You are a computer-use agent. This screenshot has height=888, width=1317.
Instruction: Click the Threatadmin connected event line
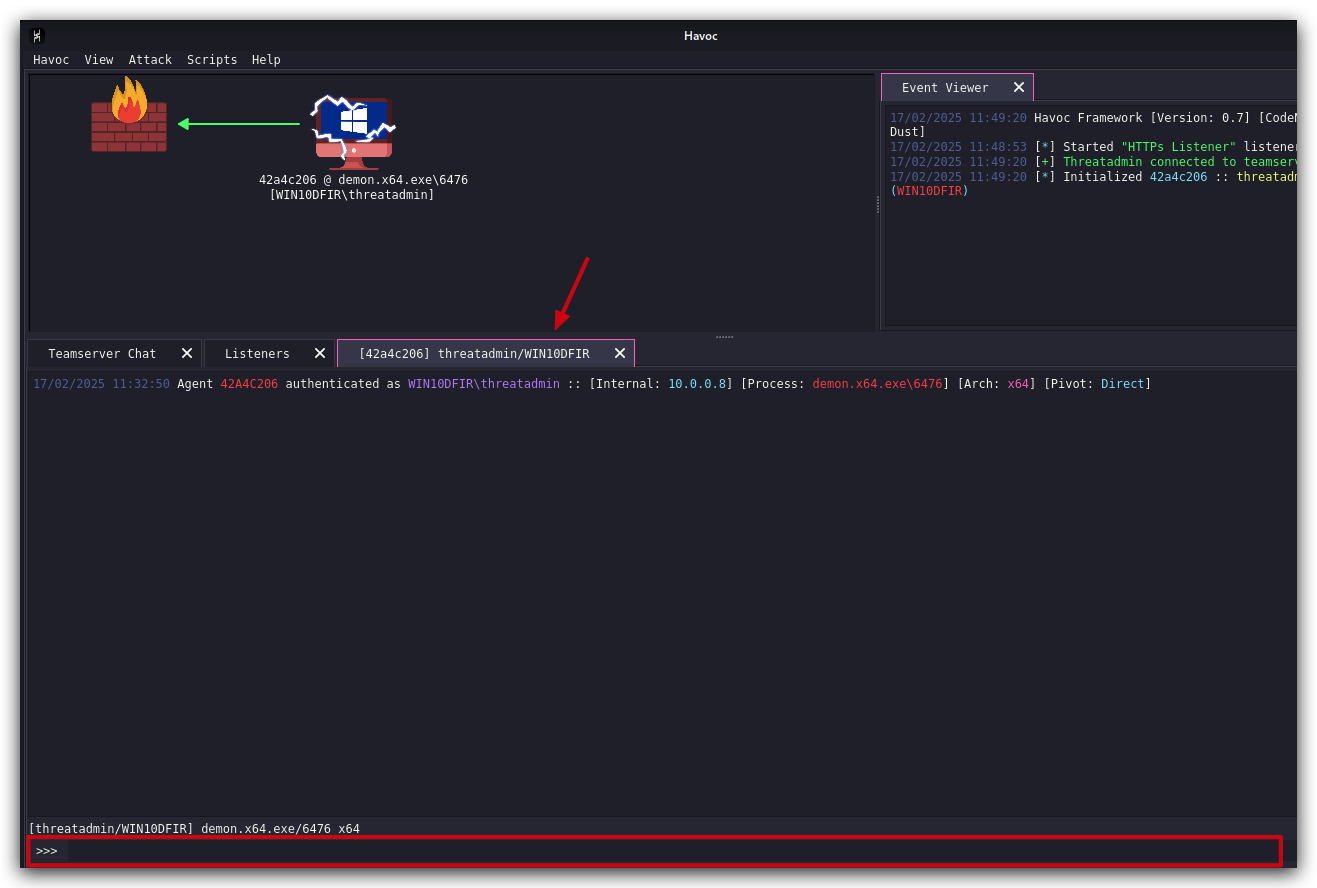click(x=1093, y=162)
